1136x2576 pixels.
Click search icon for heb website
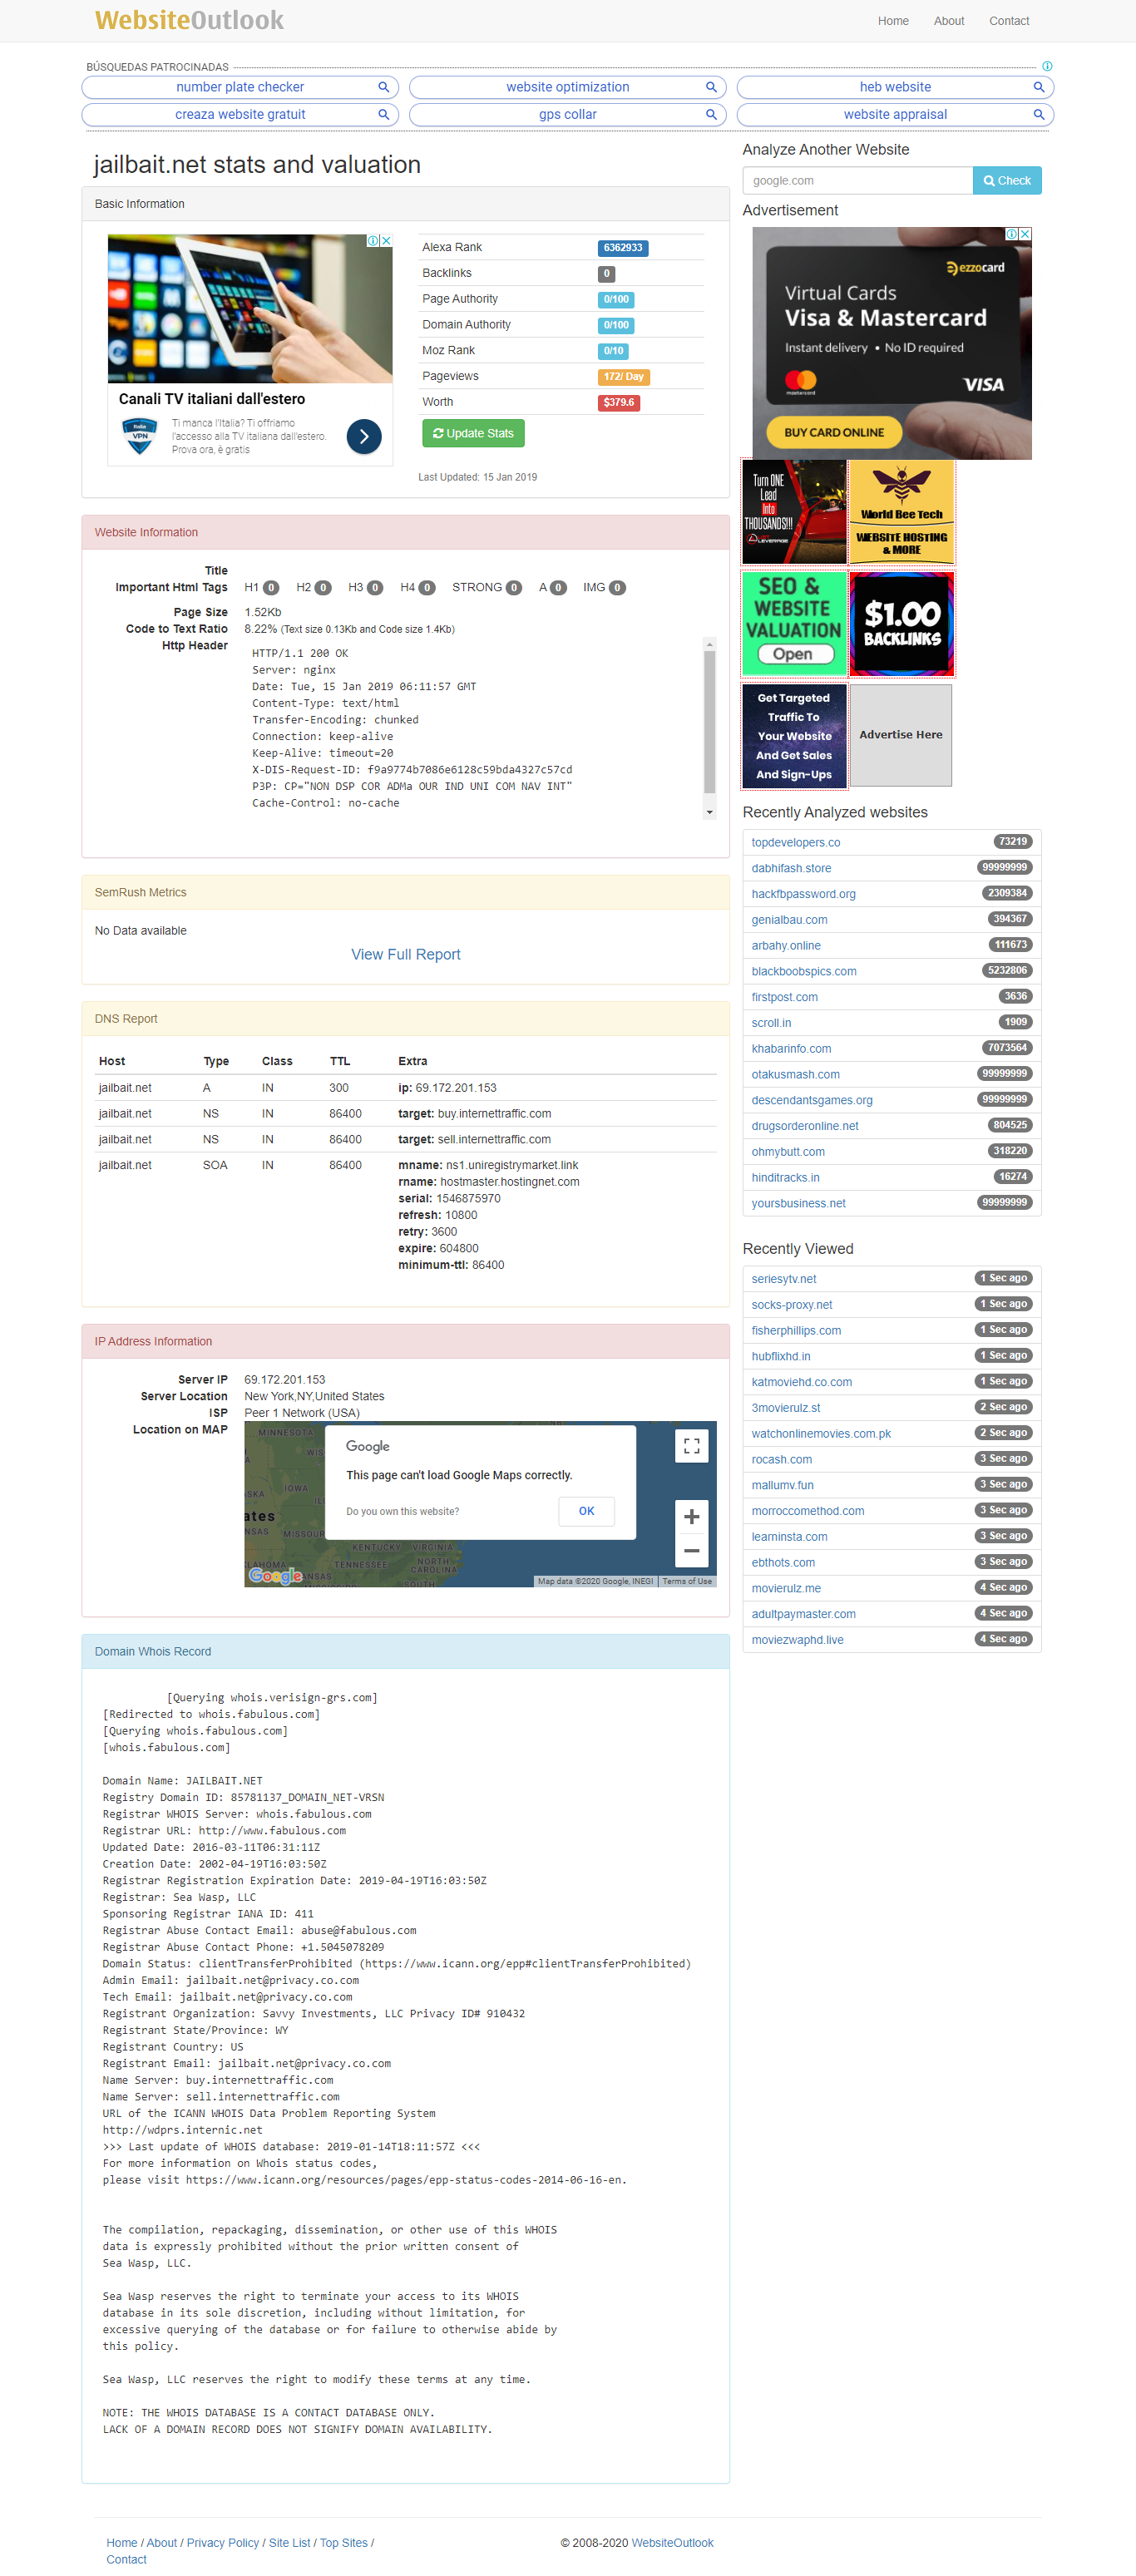[1039, 87]
